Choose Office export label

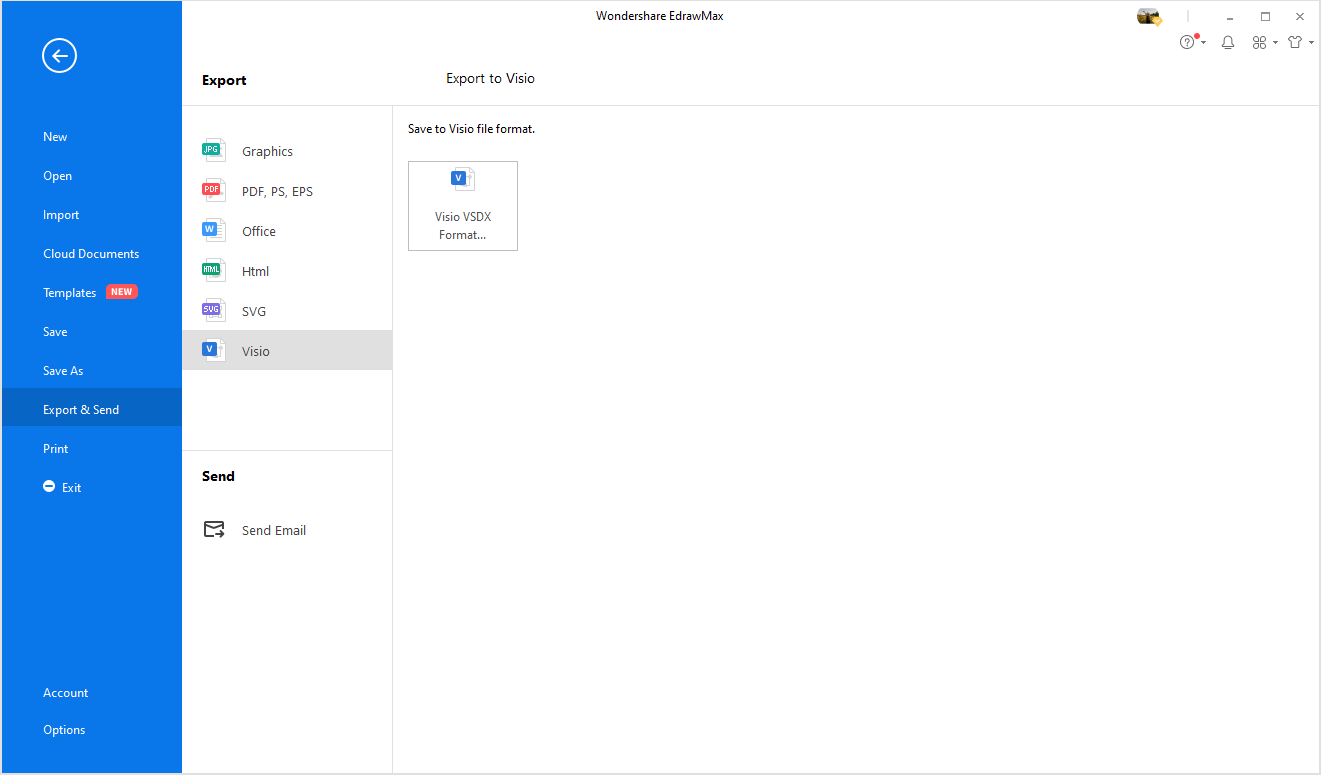tap(259, 232)
